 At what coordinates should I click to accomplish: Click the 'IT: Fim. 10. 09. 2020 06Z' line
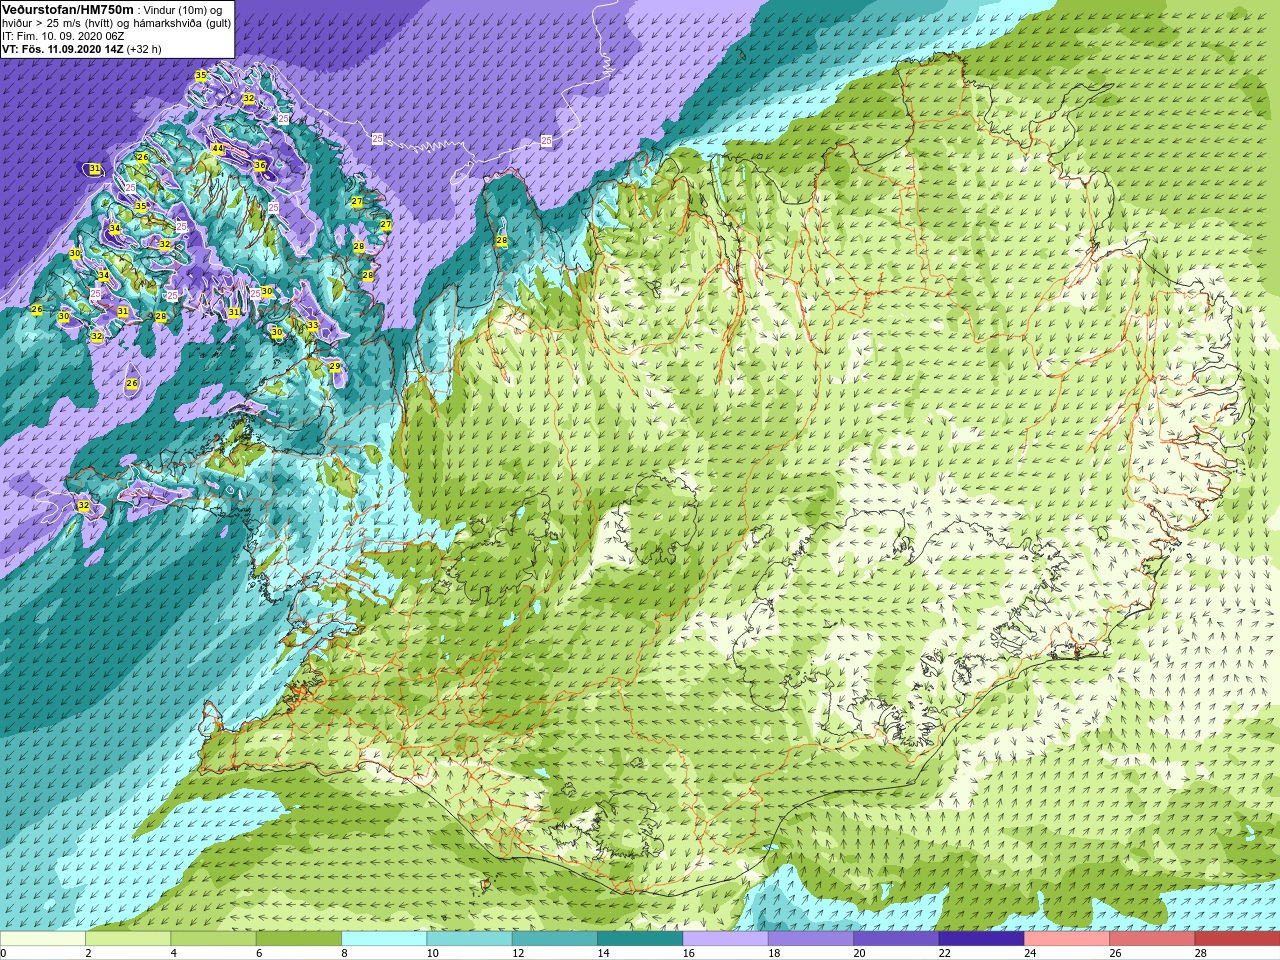point(63,36)
